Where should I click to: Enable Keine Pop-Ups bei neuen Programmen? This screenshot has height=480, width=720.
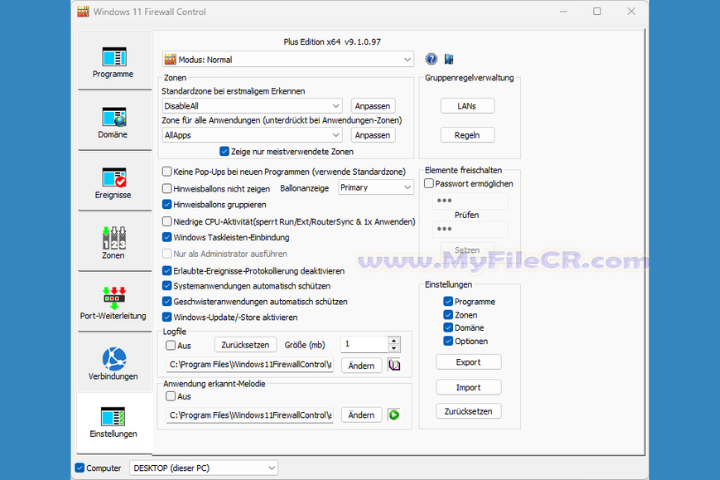(167, 171)
